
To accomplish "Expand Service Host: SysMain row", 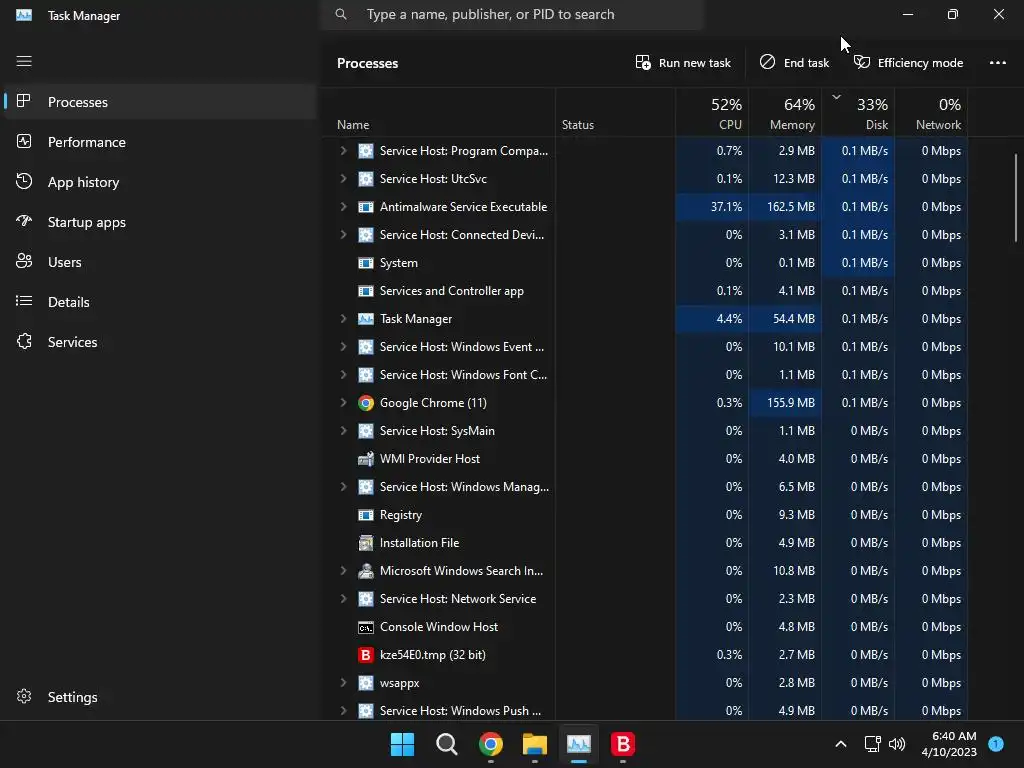I will click(x=344, y=431).
